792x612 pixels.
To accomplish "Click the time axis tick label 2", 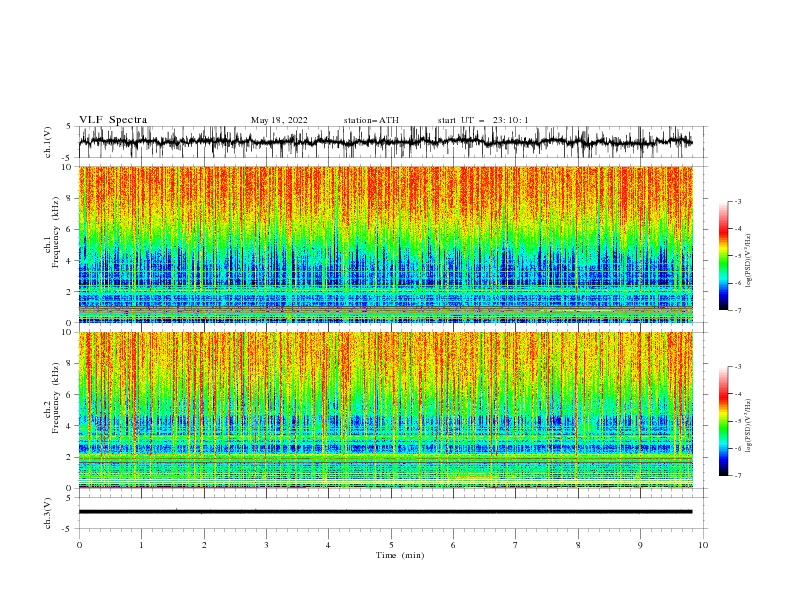I will (x=204, y=545).
